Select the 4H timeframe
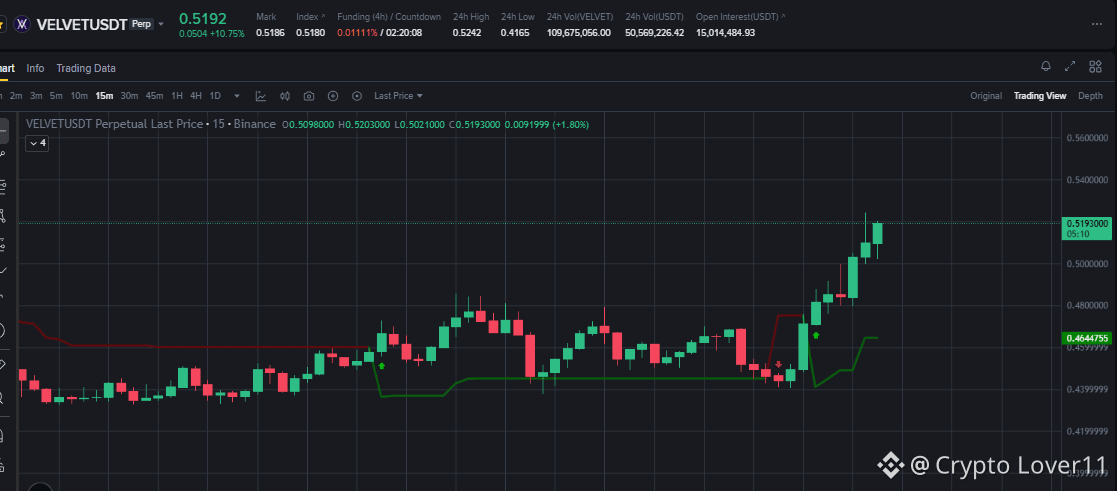Image resolution: width=1117 pixels, height=491 pixels. tap(196, 95)
